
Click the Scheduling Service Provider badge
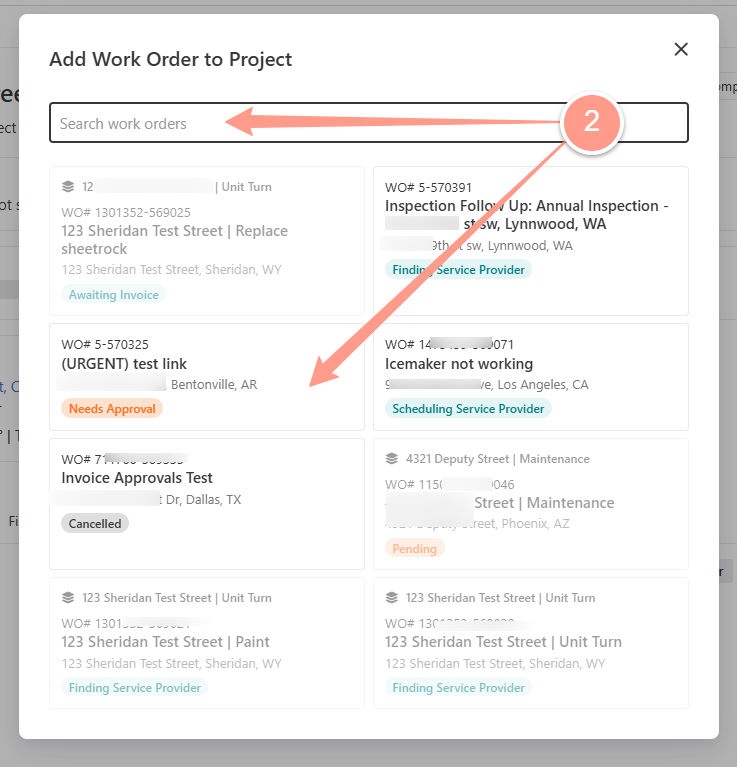click(x=468, y=408)
